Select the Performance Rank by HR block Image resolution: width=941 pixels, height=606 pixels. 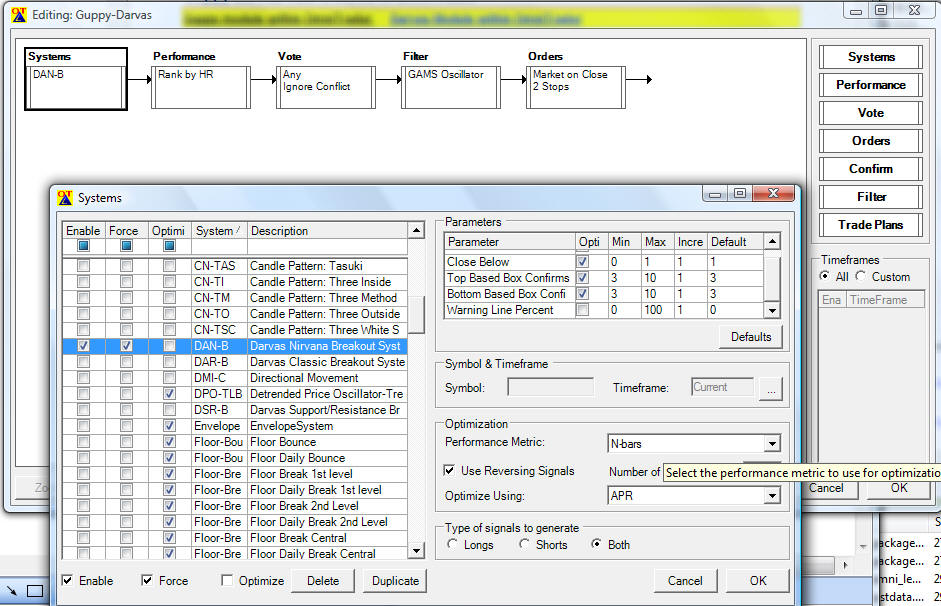(200, 87)
